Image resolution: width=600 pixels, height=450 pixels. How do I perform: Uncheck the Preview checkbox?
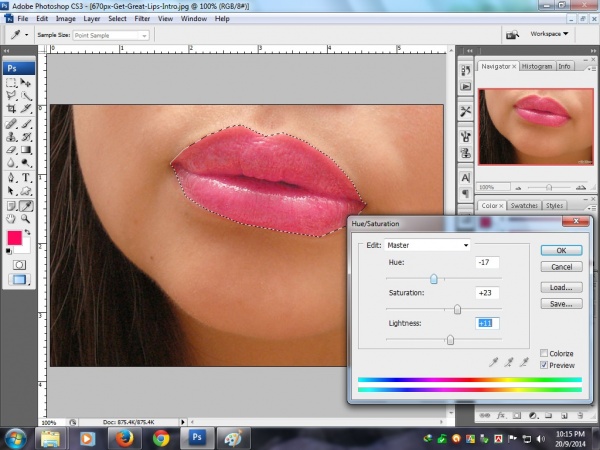point(543,365)
